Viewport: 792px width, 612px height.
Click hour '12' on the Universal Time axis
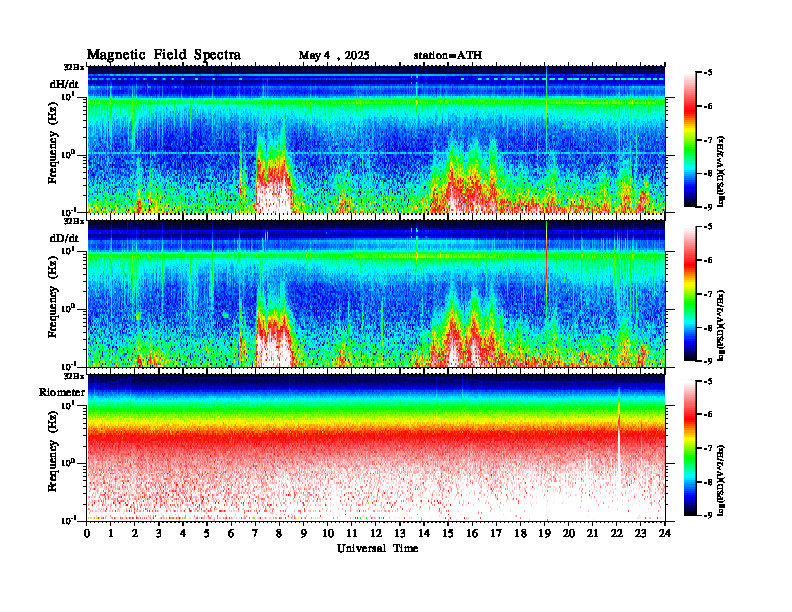point(376,534)
